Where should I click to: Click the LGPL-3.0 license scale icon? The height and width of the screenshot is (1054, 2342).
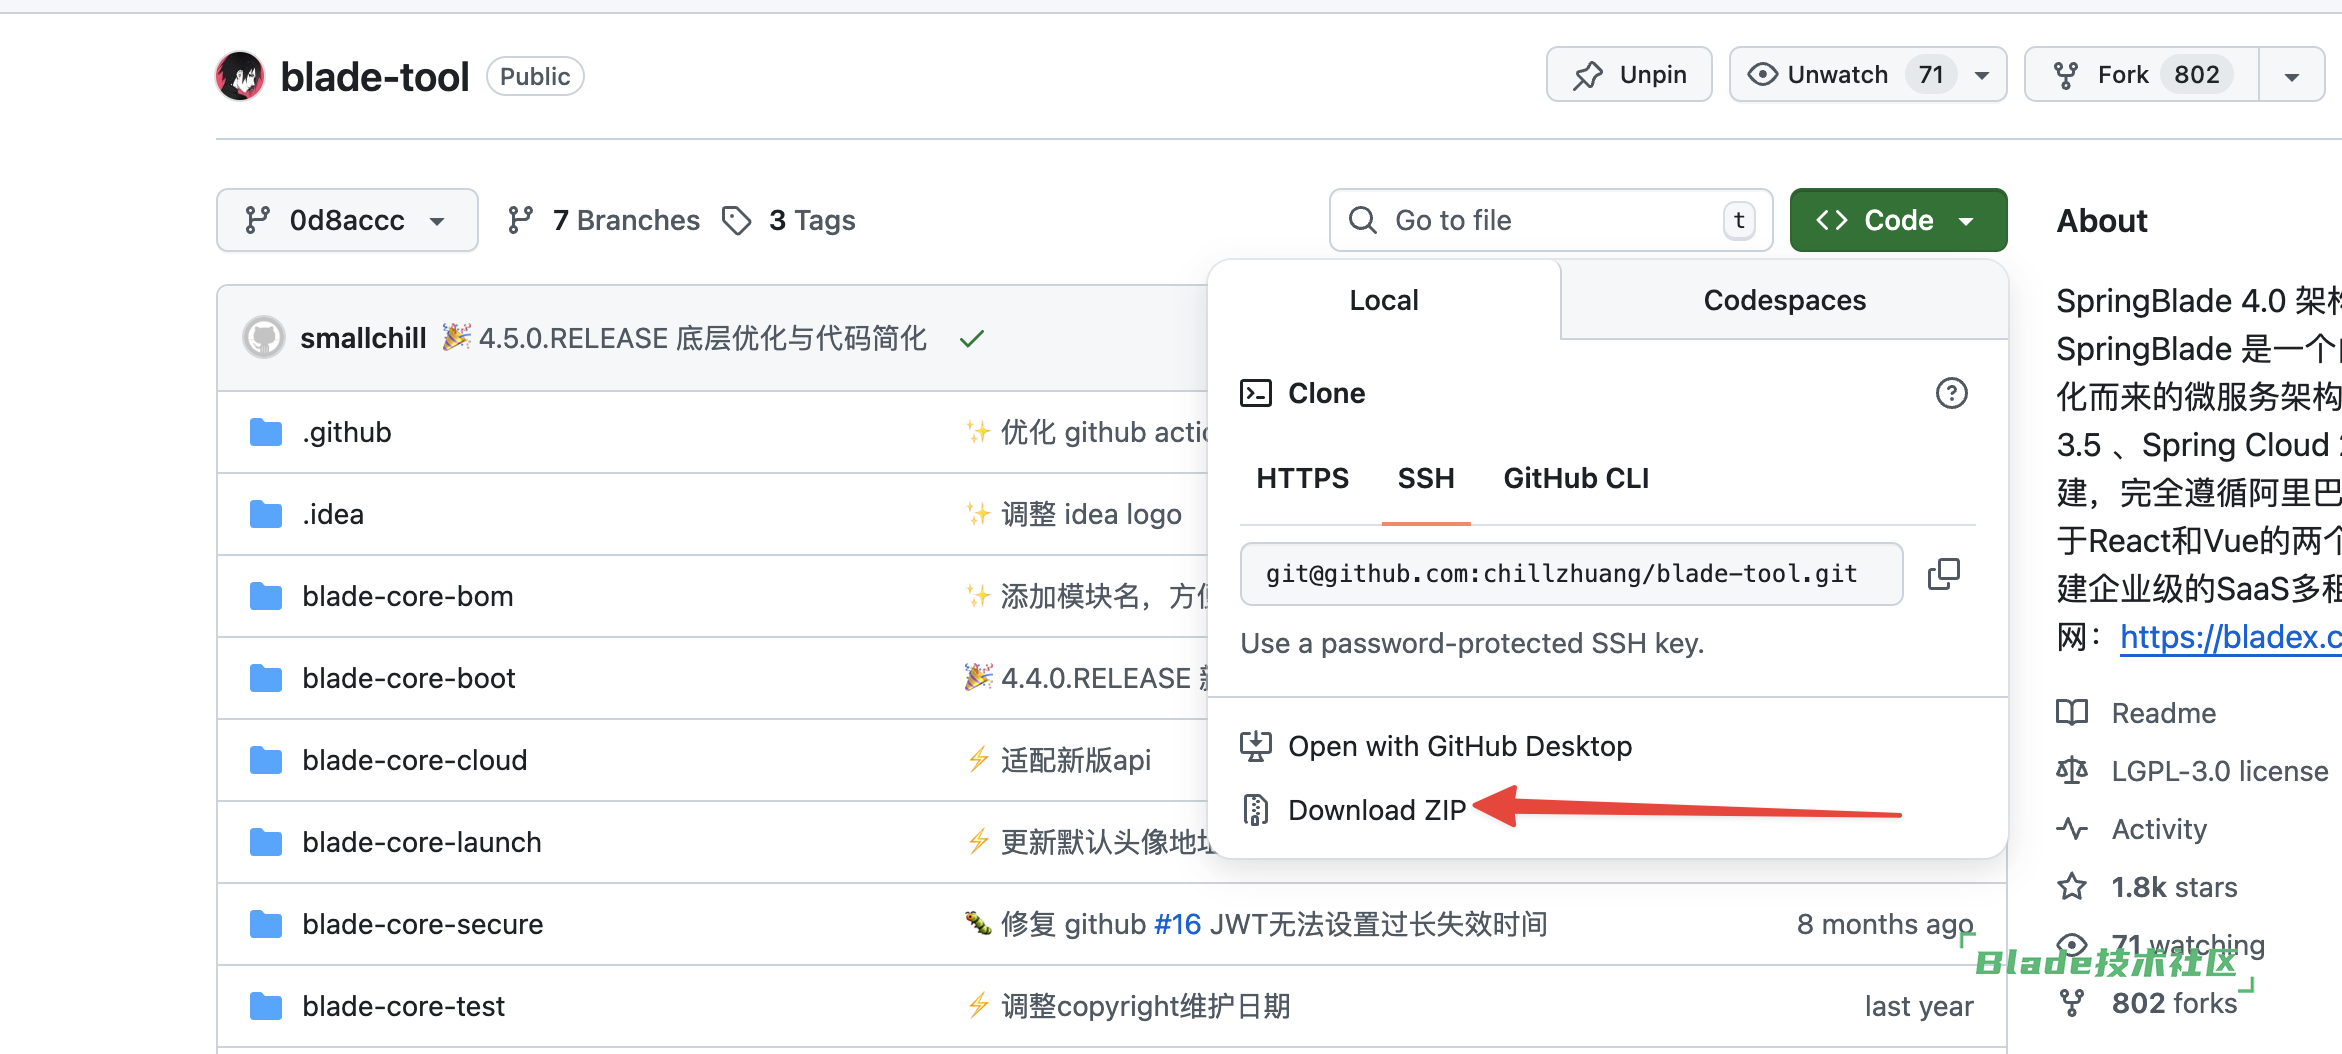pyautogui.click(x=2071, y=771)
